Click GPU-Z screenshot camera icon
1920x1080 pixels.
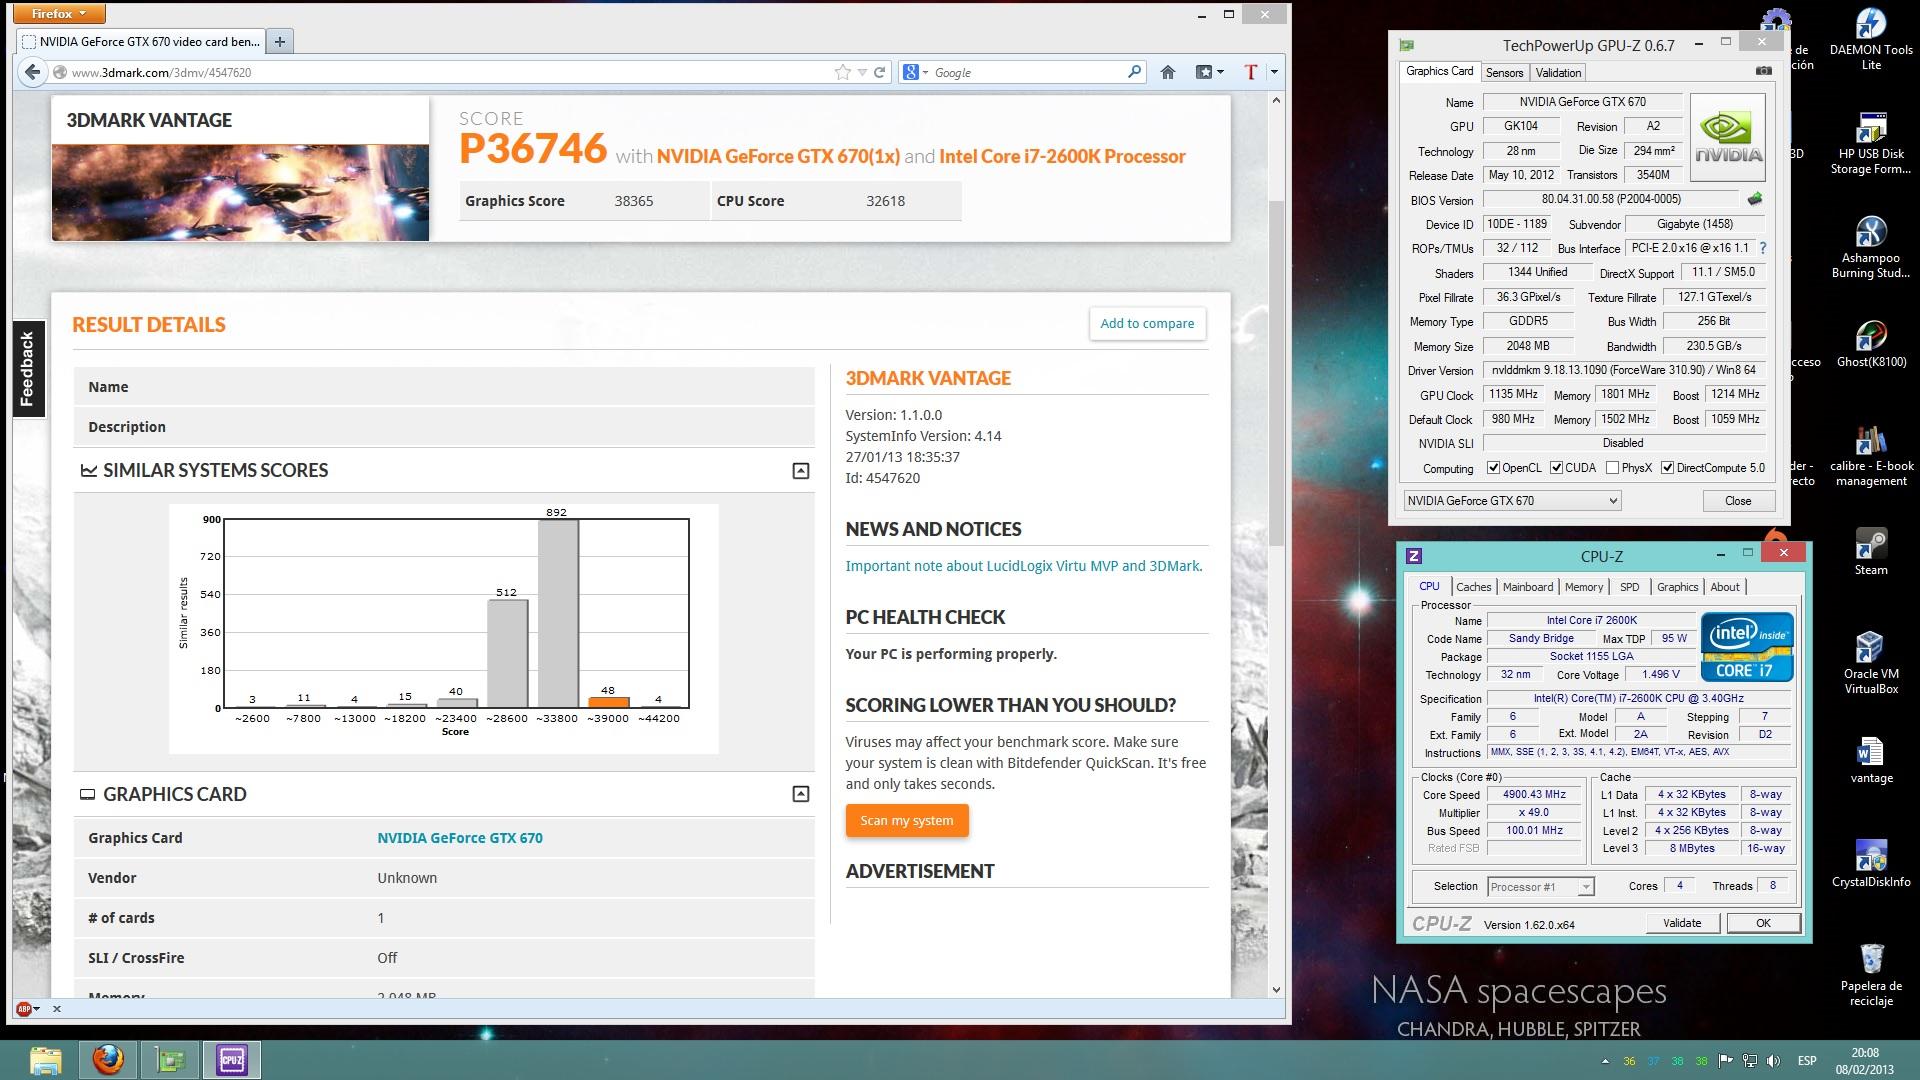click(1764, 71)
